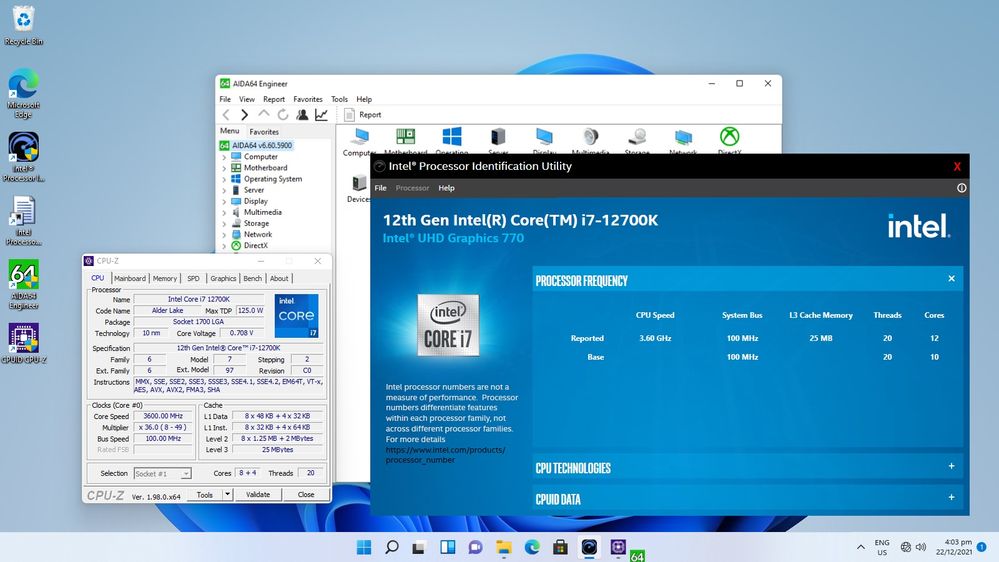Screen dimensions: 999x562
Task: Expand the CPUID Data section
Action: 951,498
